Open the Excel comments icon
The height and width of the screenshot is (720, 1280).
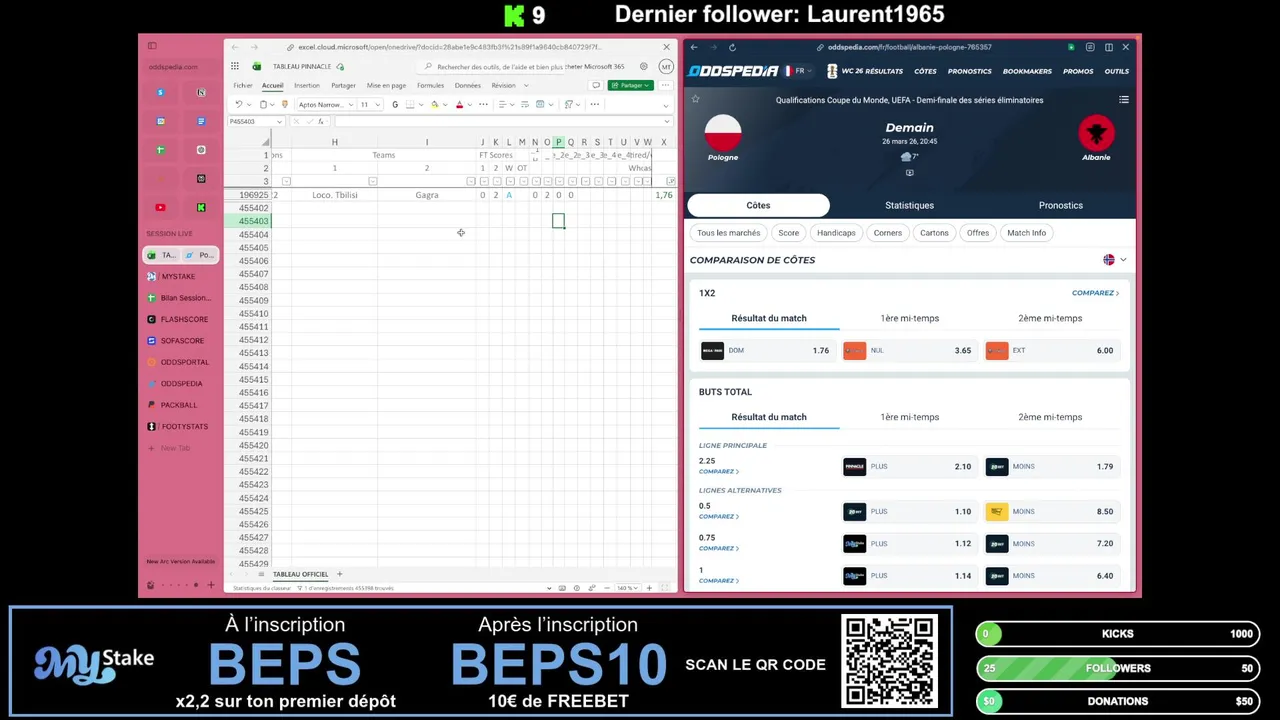[x=596, y=86]
